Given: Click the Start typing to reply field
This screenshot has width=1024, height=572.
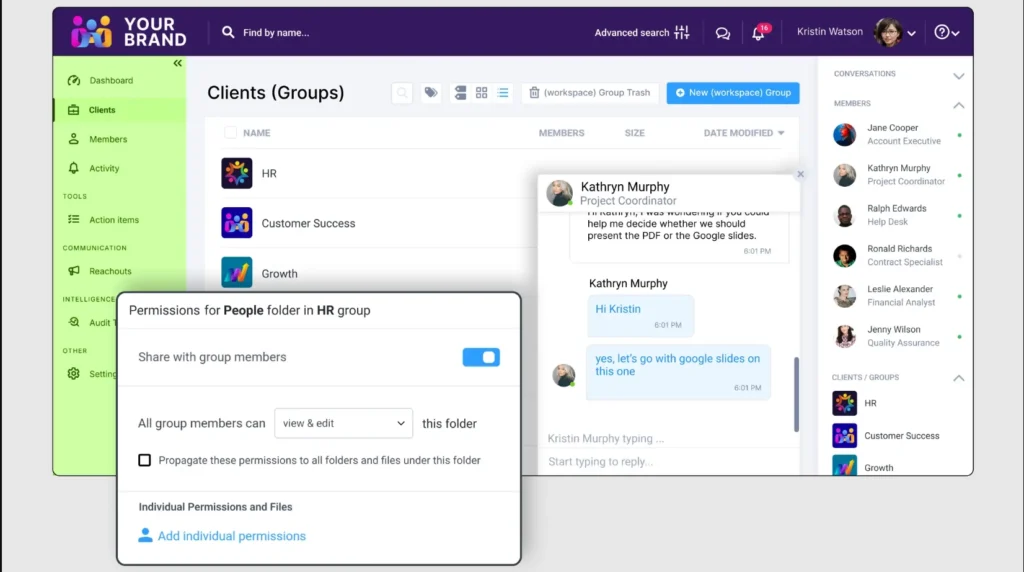Looking at the screenshot, I should tap(660, 462).
